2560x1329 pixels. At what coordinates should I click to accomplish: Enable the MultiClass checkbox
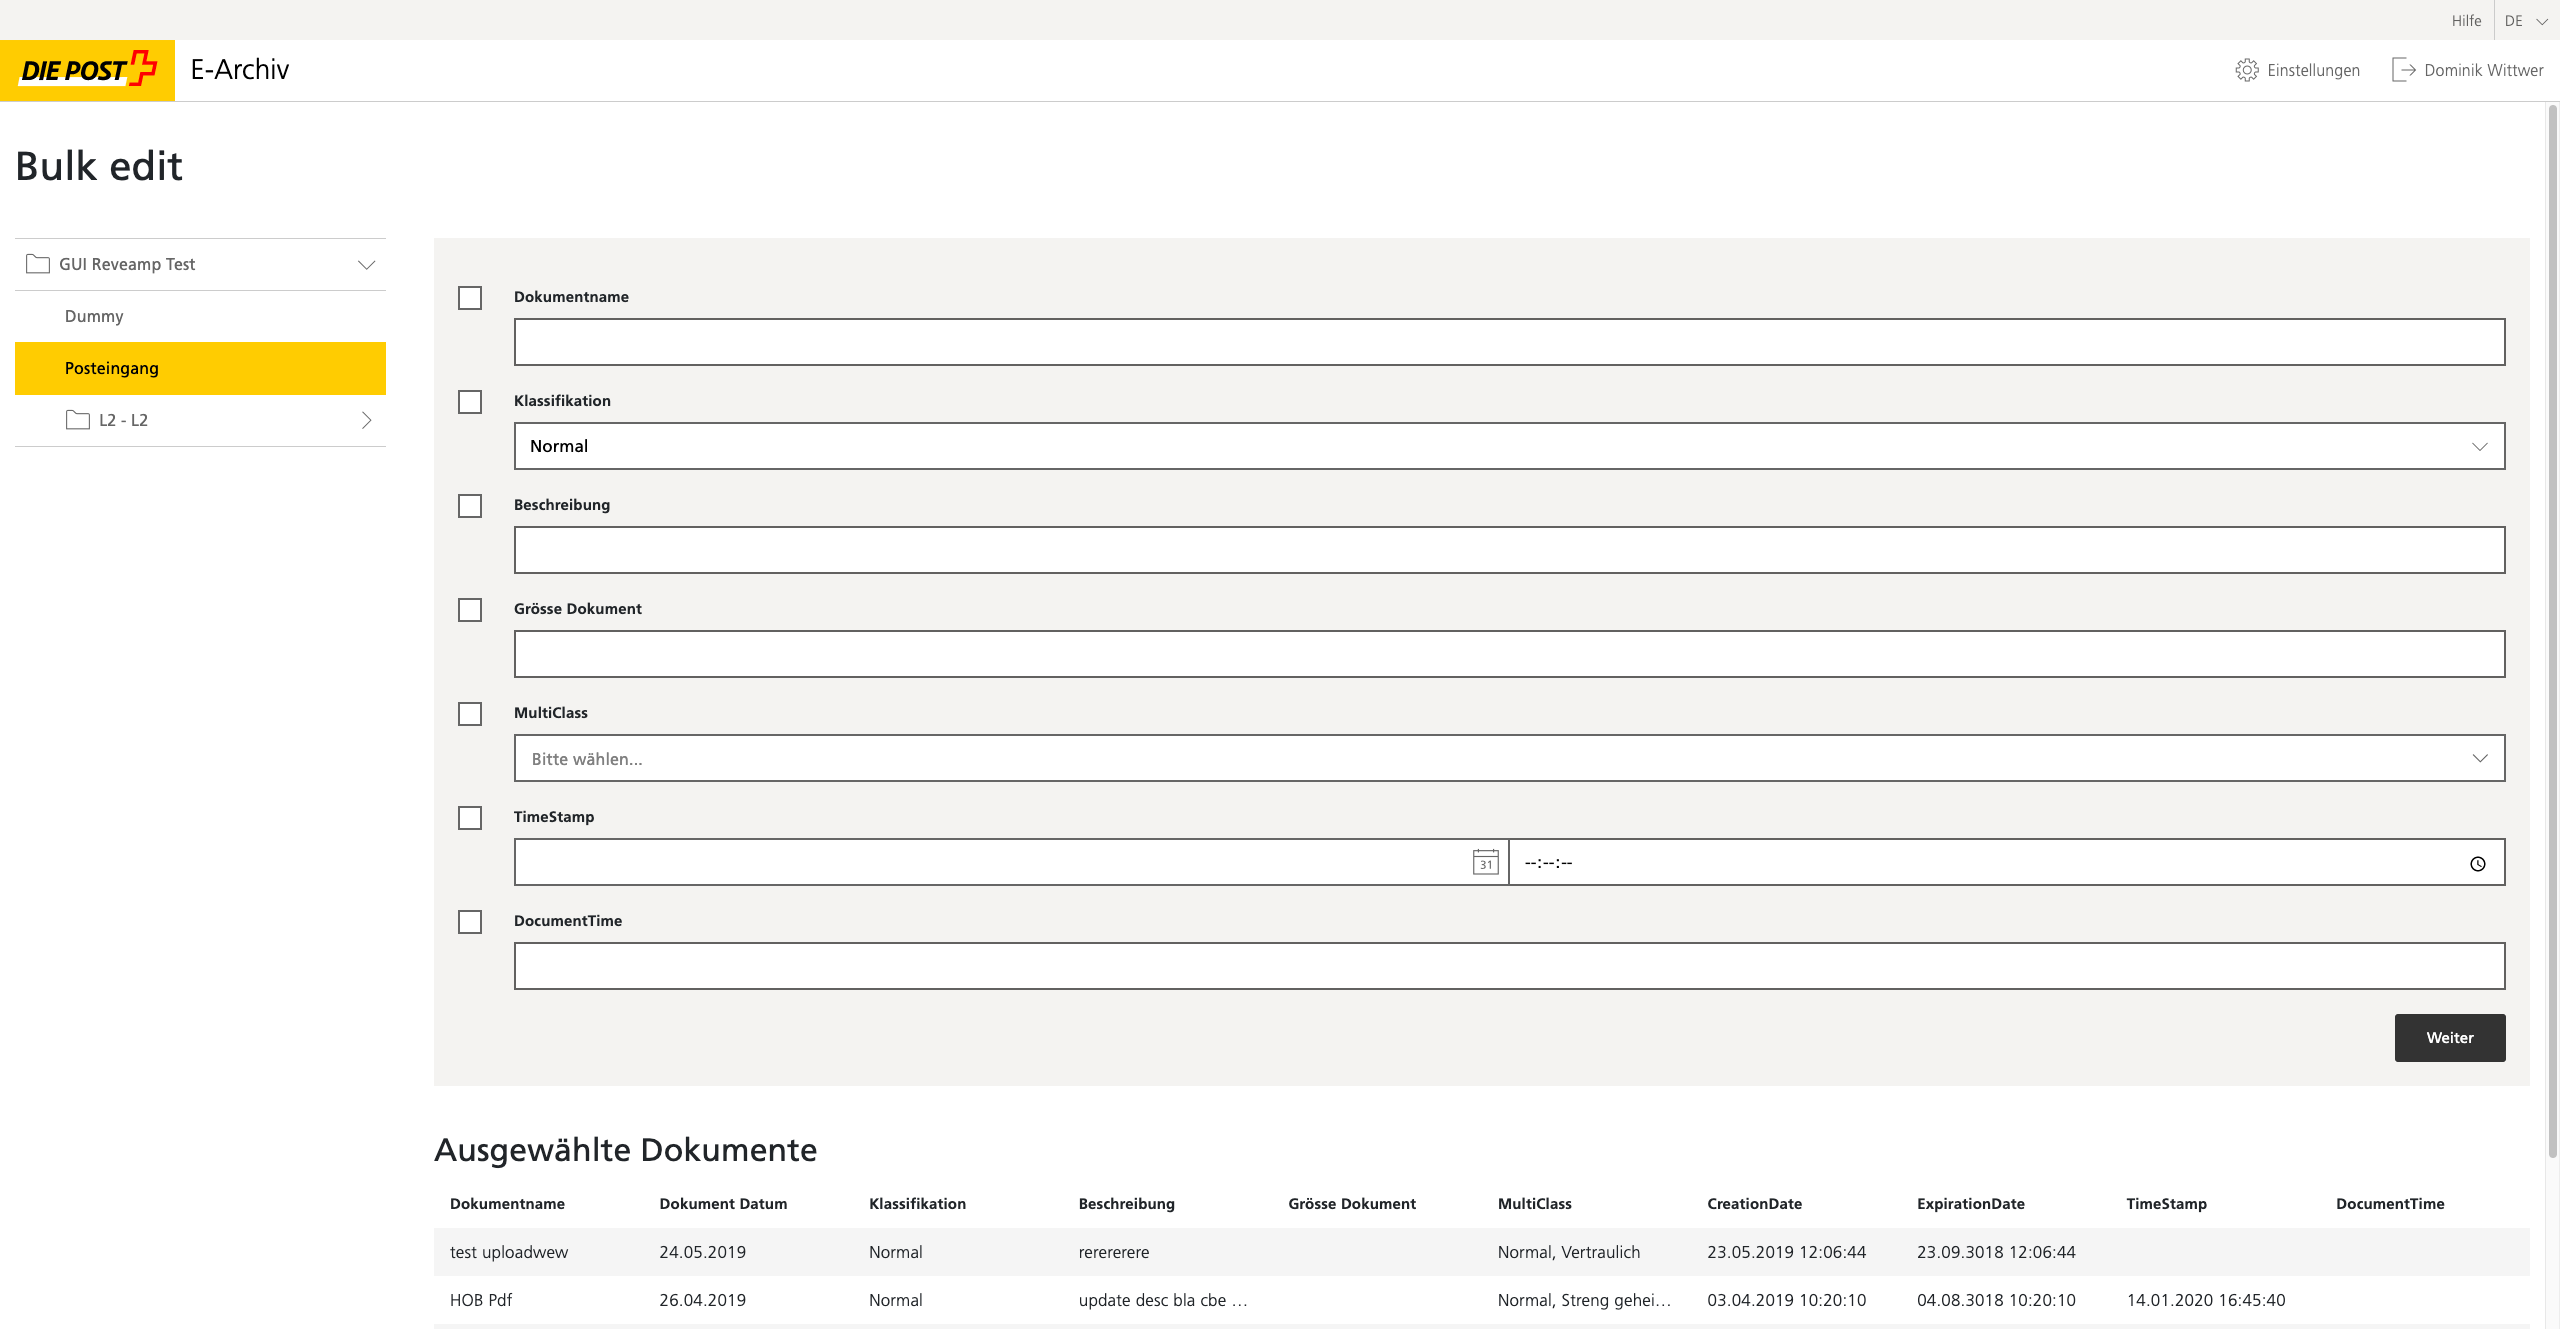(470, 714)
